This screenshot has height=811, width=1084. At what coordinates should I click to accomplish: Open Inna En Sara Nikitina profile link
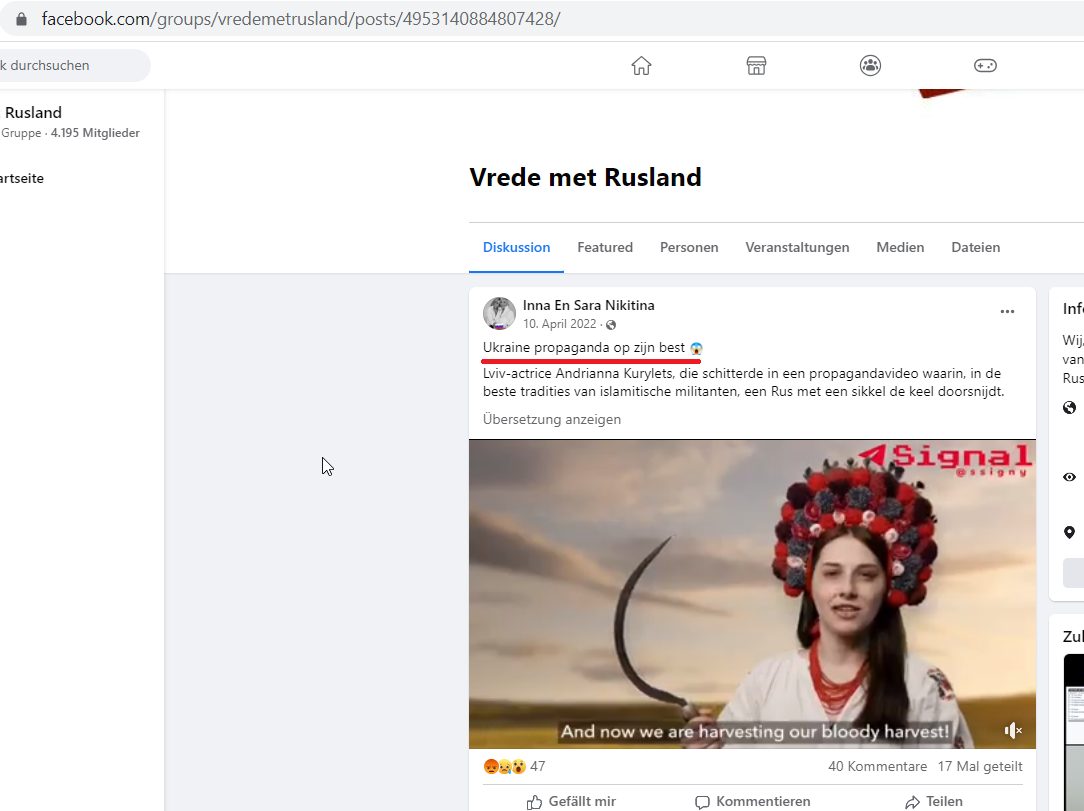tap(588, 306)
